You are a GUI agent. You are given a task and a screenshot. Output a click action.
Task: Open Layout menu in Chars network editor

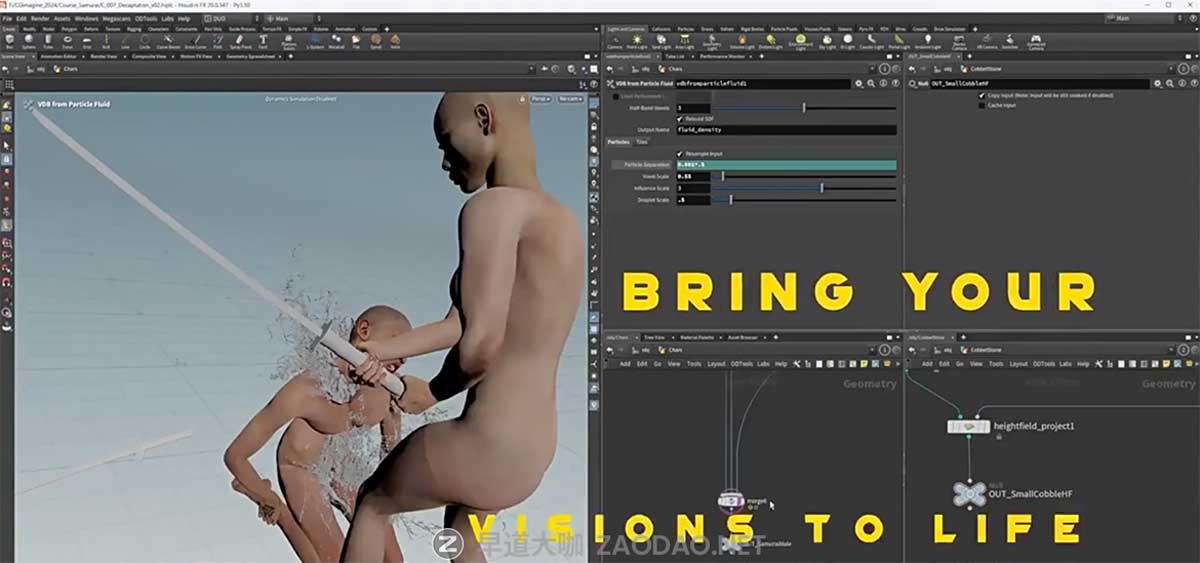click(716, 364)
